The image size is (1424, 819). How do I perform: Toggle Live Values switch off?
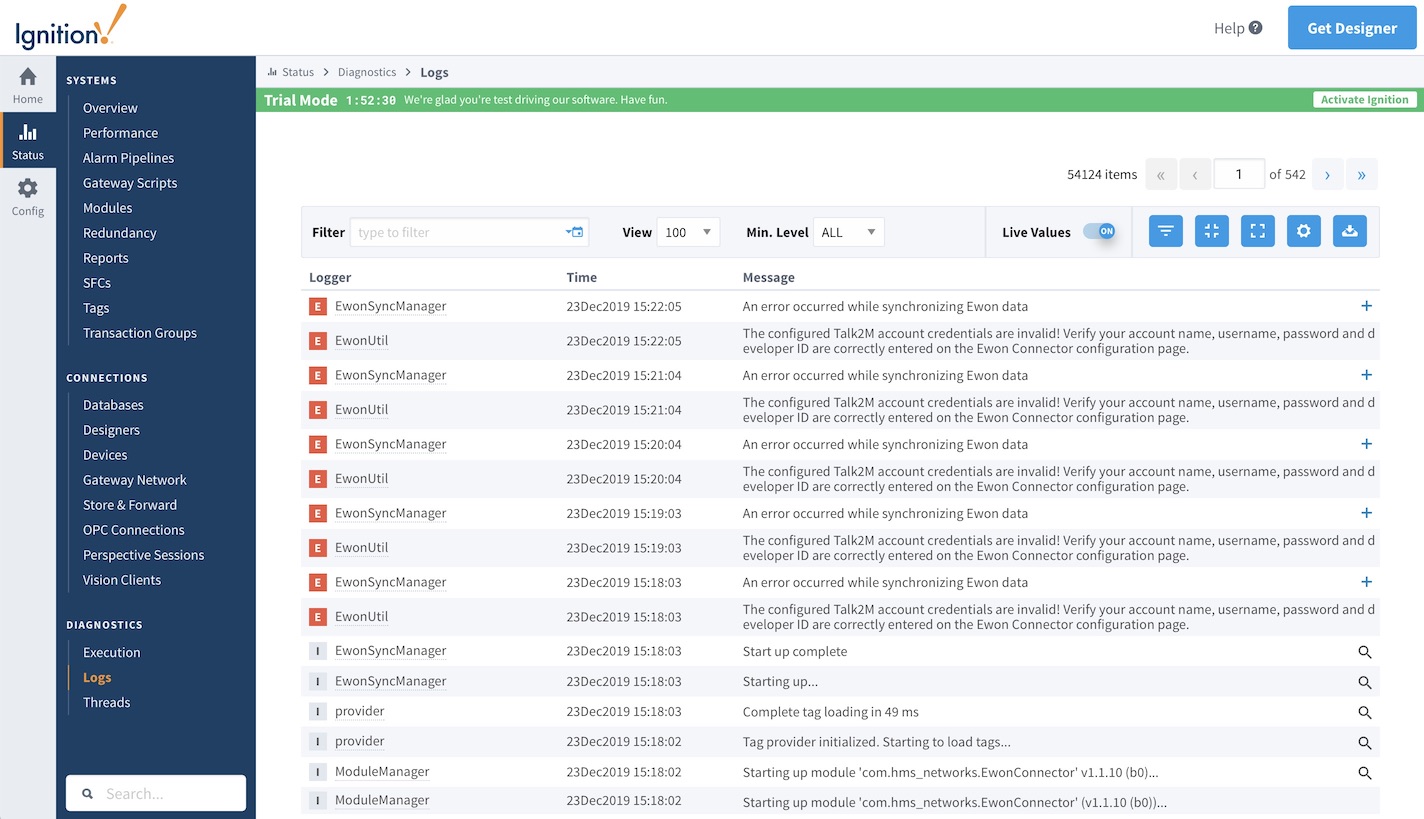[1099, 231]
